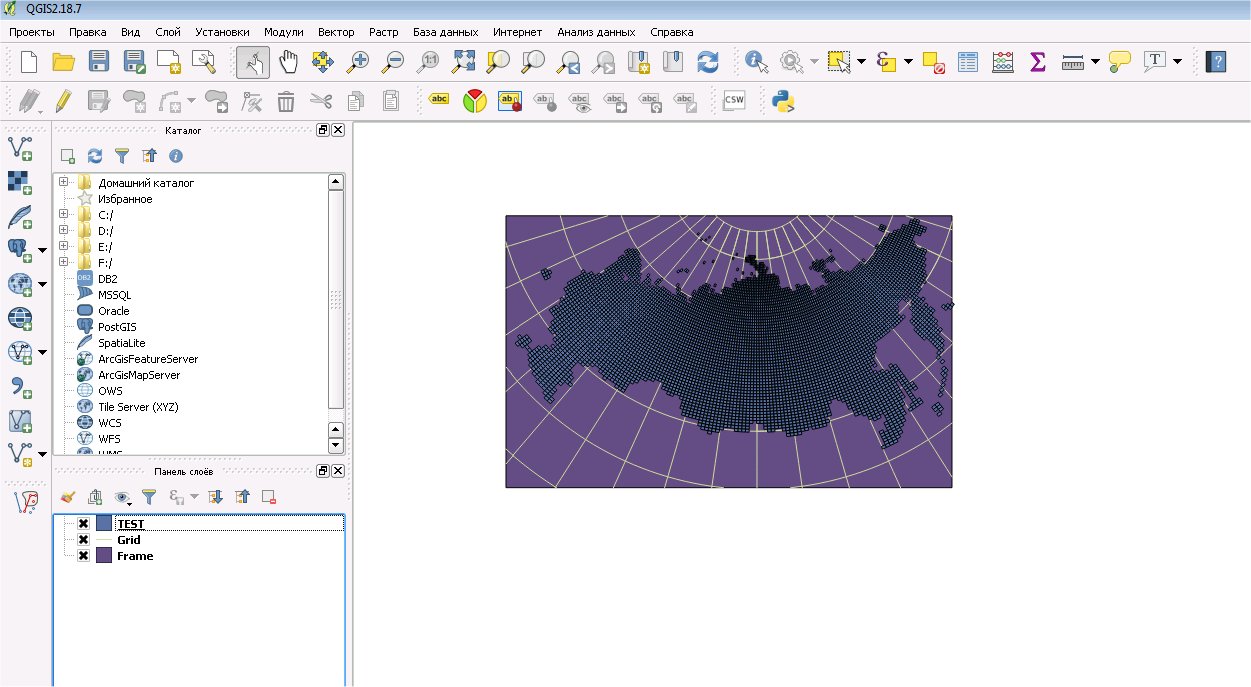
Task: Open the Python console
Action: [x=783, y=100]
